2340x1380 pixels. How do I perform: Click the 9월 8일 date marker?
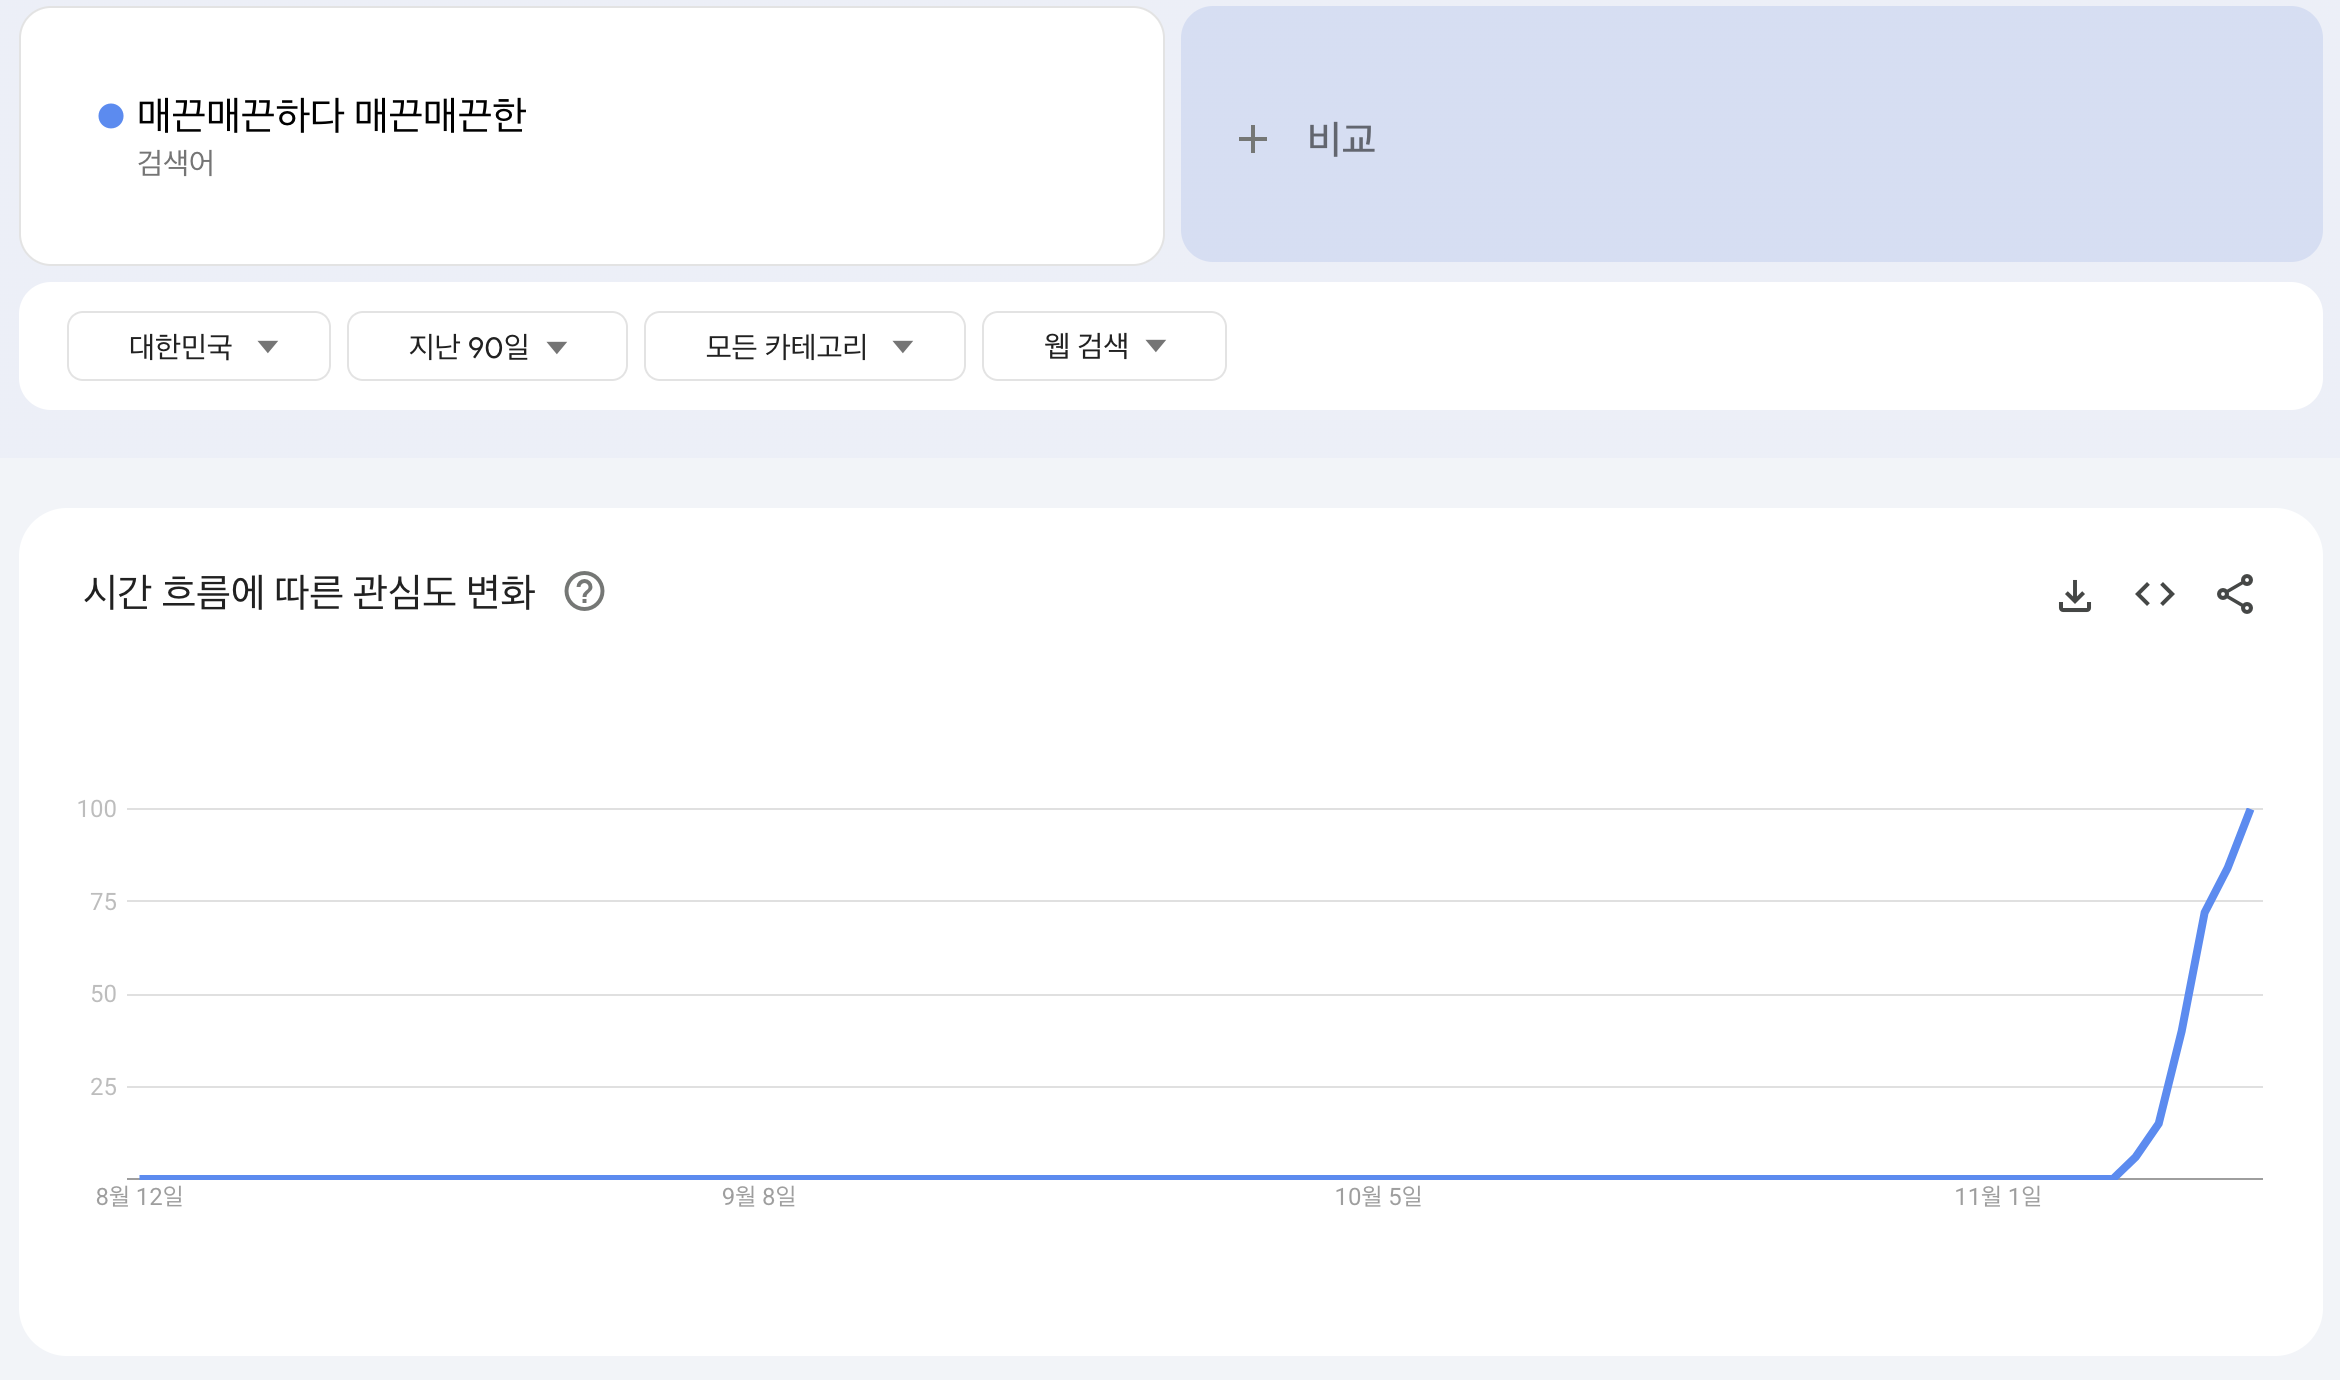(x=758, y=1195)
